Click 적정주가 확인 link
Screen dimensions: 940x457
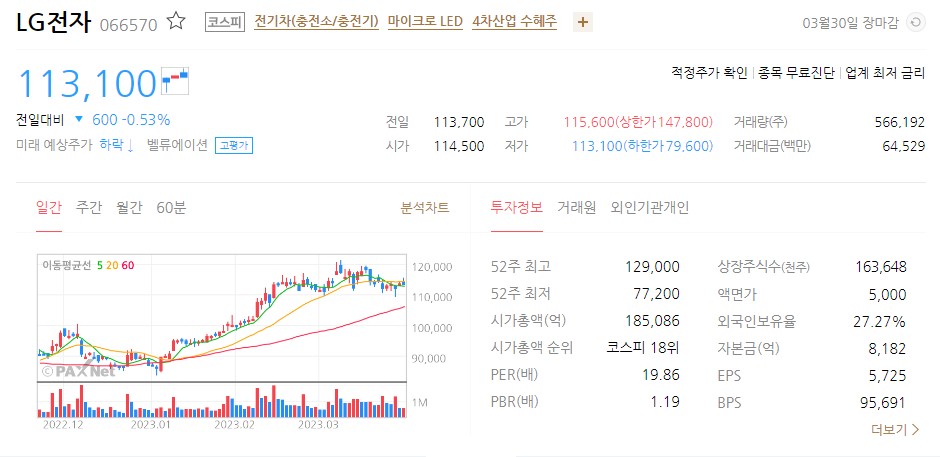tap(709, 73)
